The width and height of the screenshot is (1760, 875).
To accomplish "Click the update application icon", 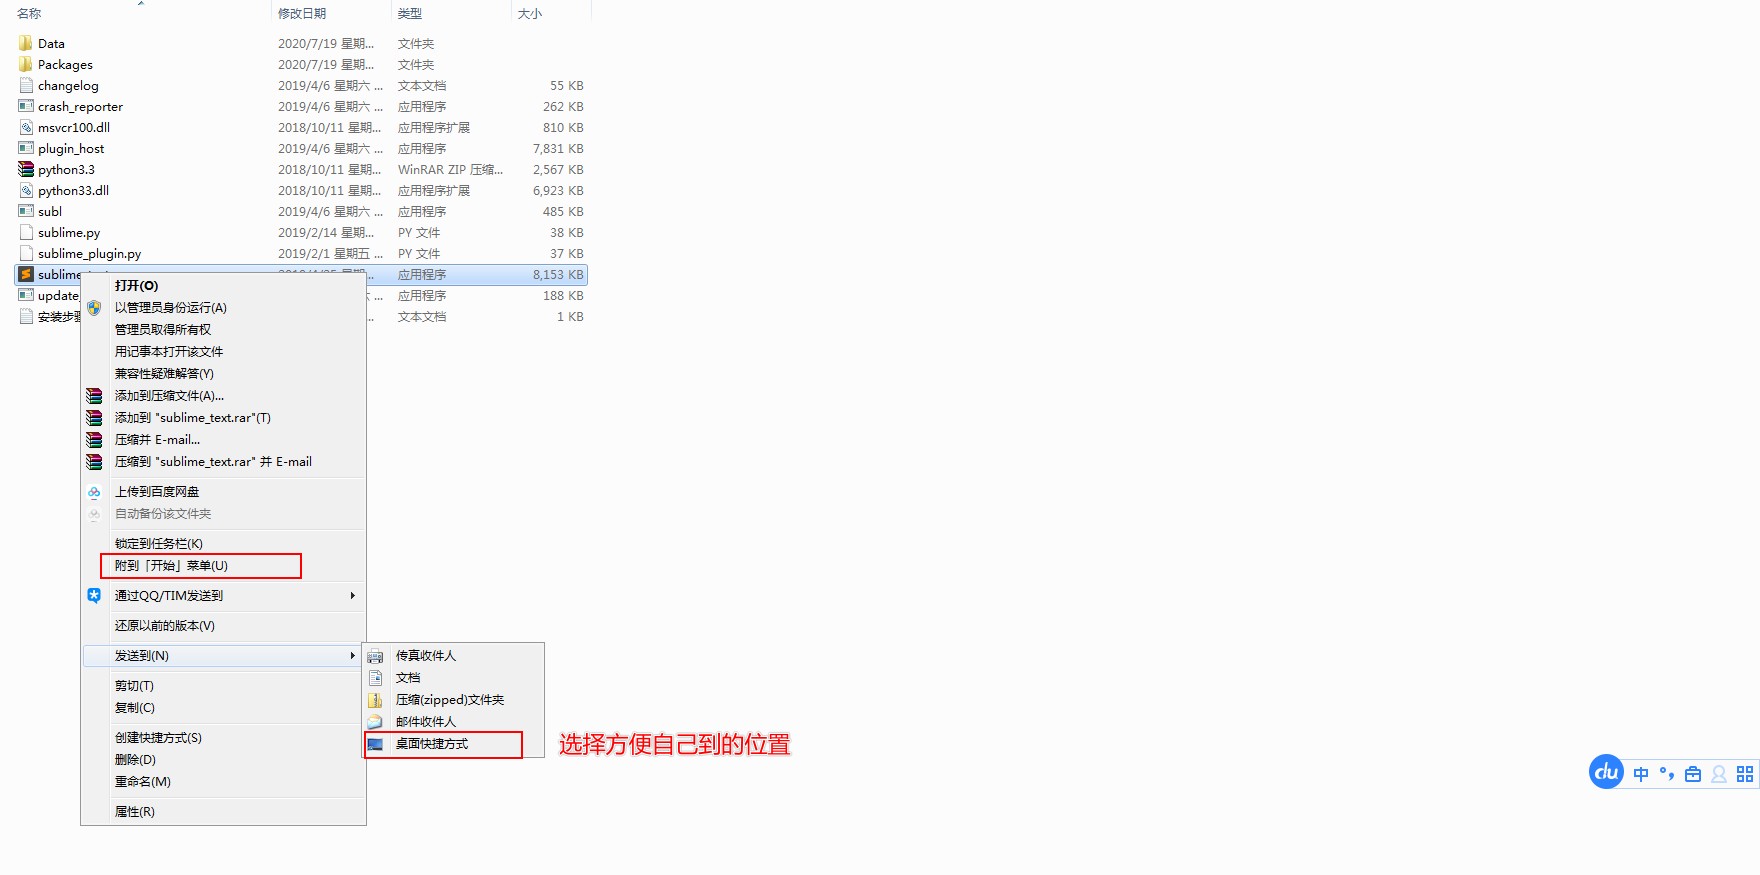I will (x=26, y=295).
